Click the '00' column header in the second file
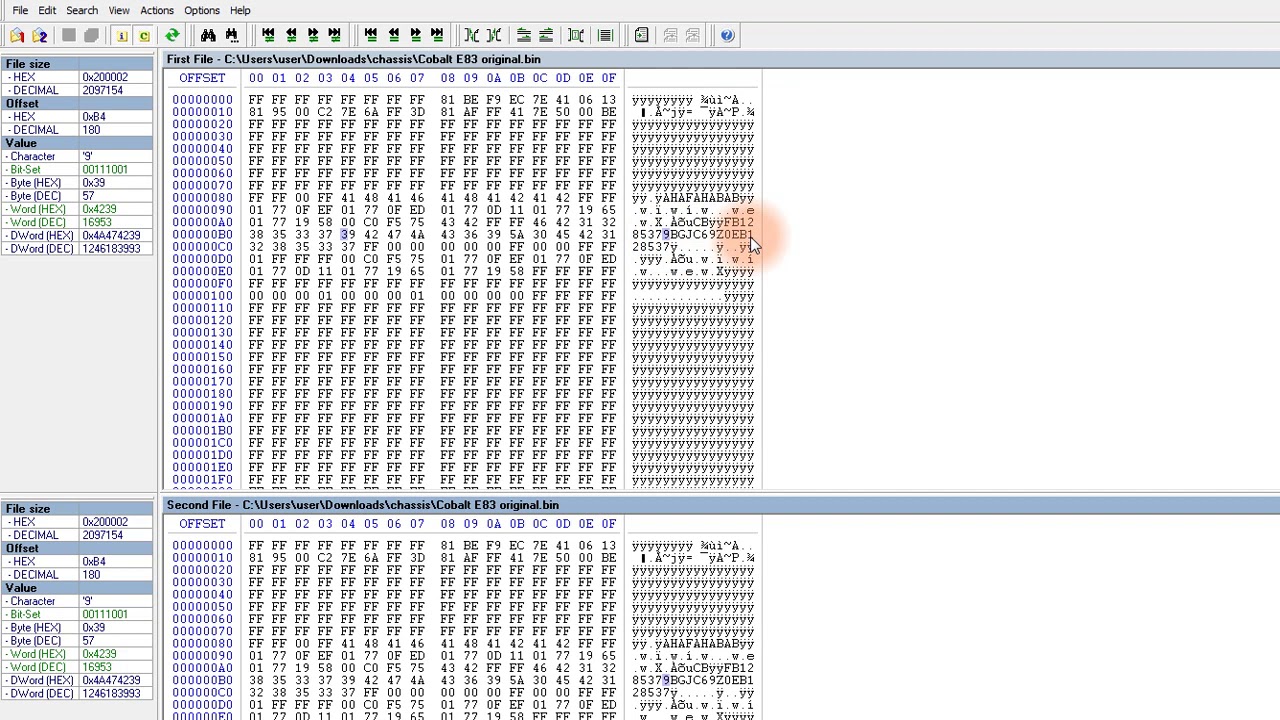The image size is (1280, 720). pyautogui.click(x=256, y=524)
